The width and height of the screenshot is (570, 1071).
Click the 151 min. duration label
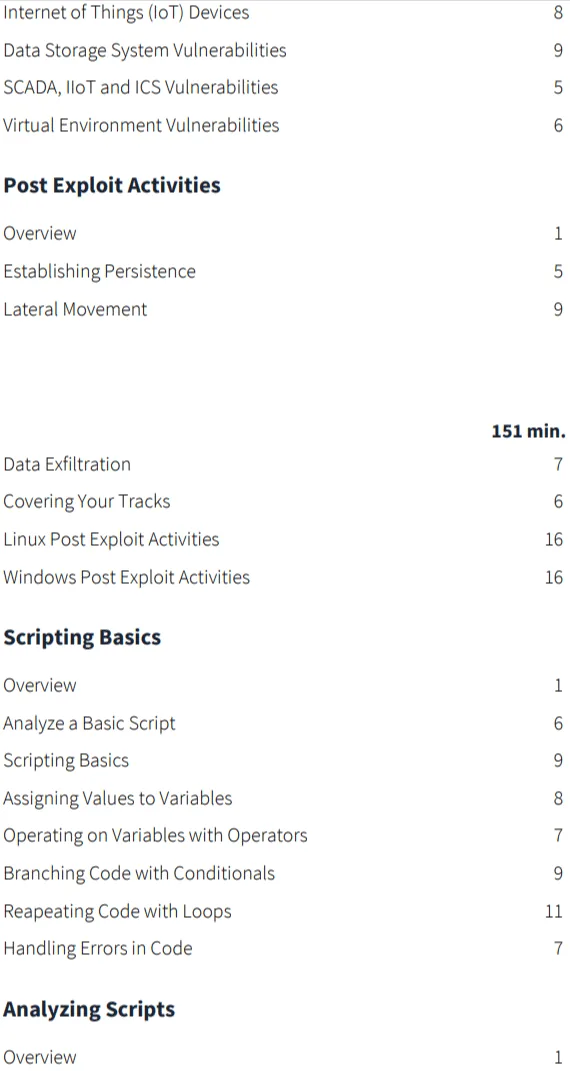coord(528,432)
